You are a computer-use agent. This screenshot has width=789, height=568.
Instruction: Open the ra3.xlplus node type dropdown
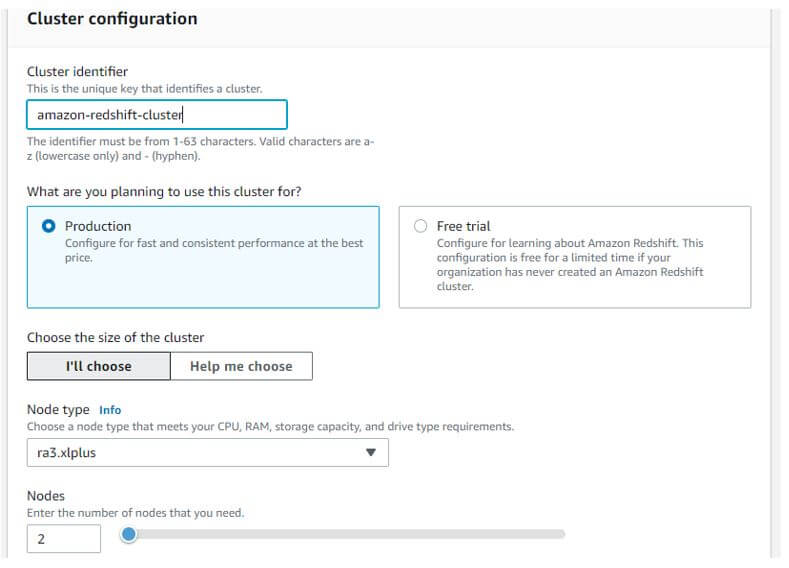207,452
